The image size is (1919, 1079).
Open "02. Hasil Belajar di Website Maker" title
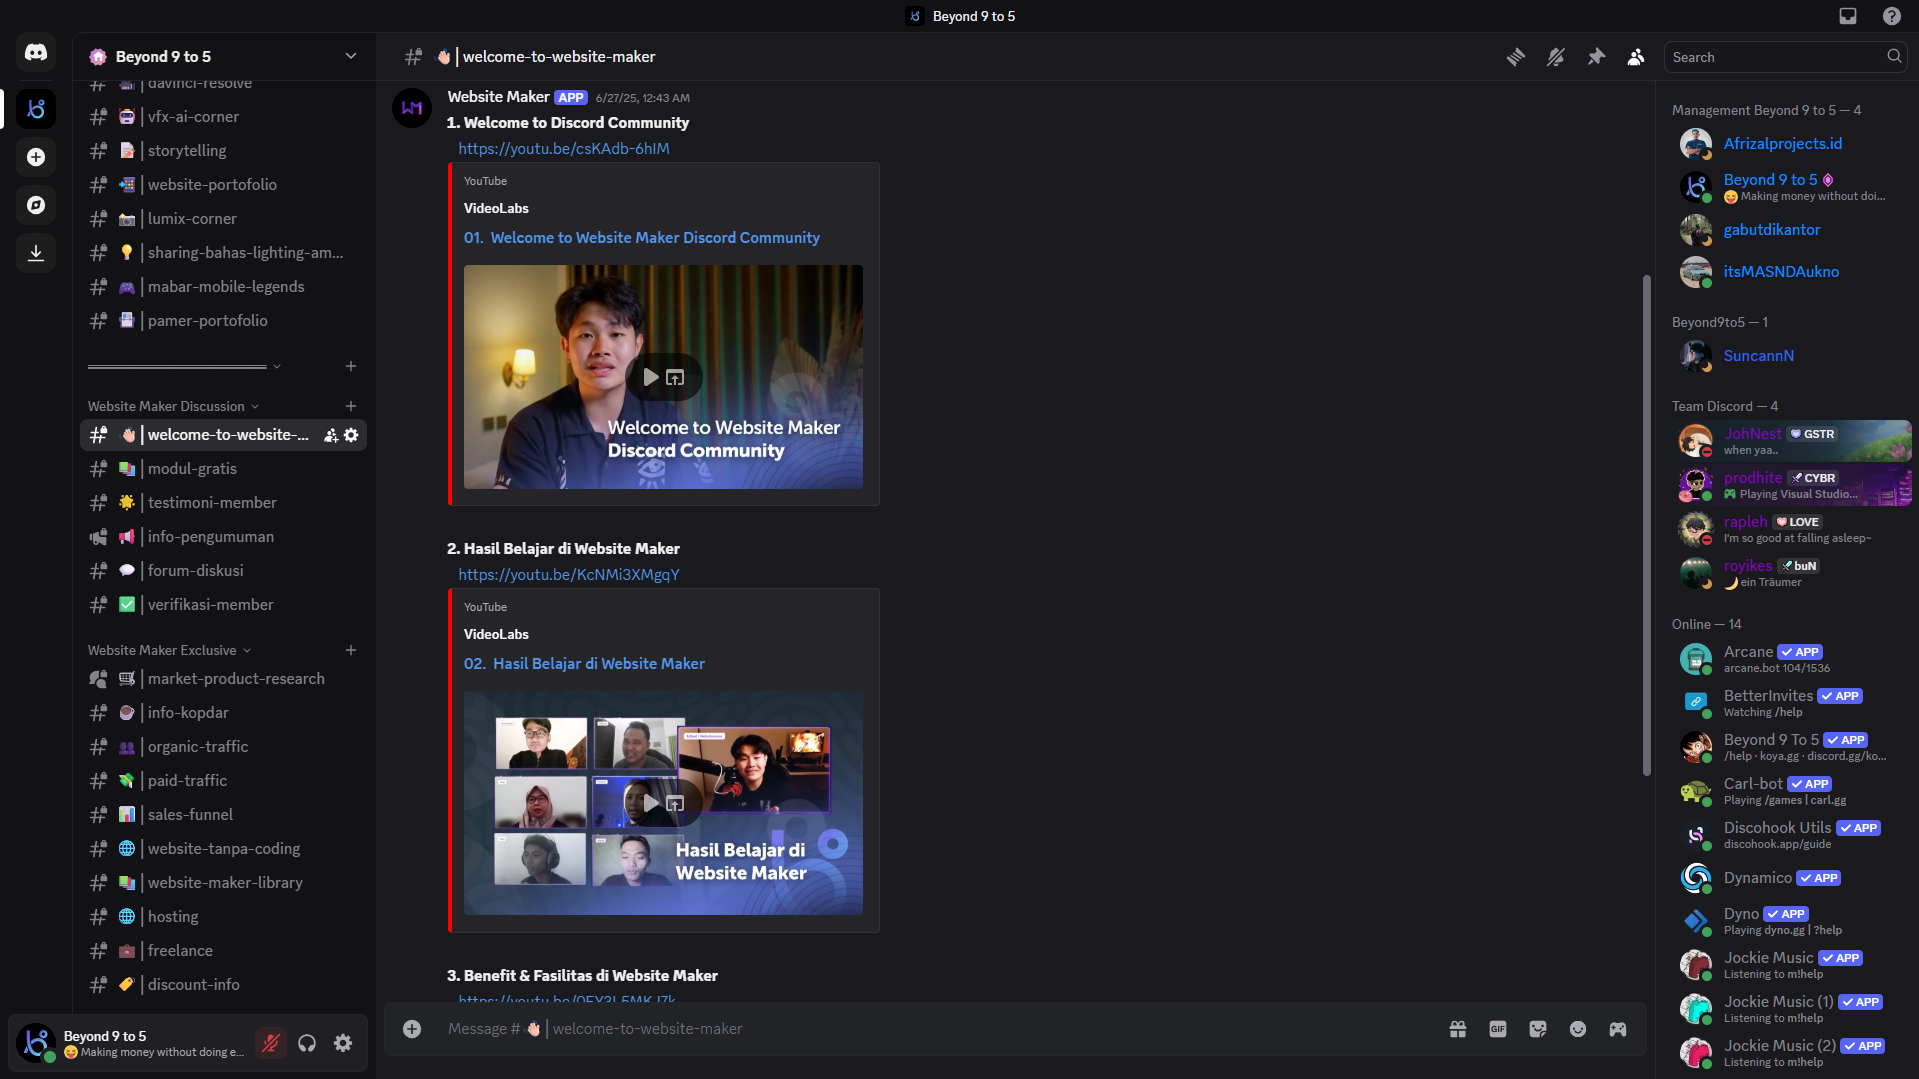(x=584, y=664)
